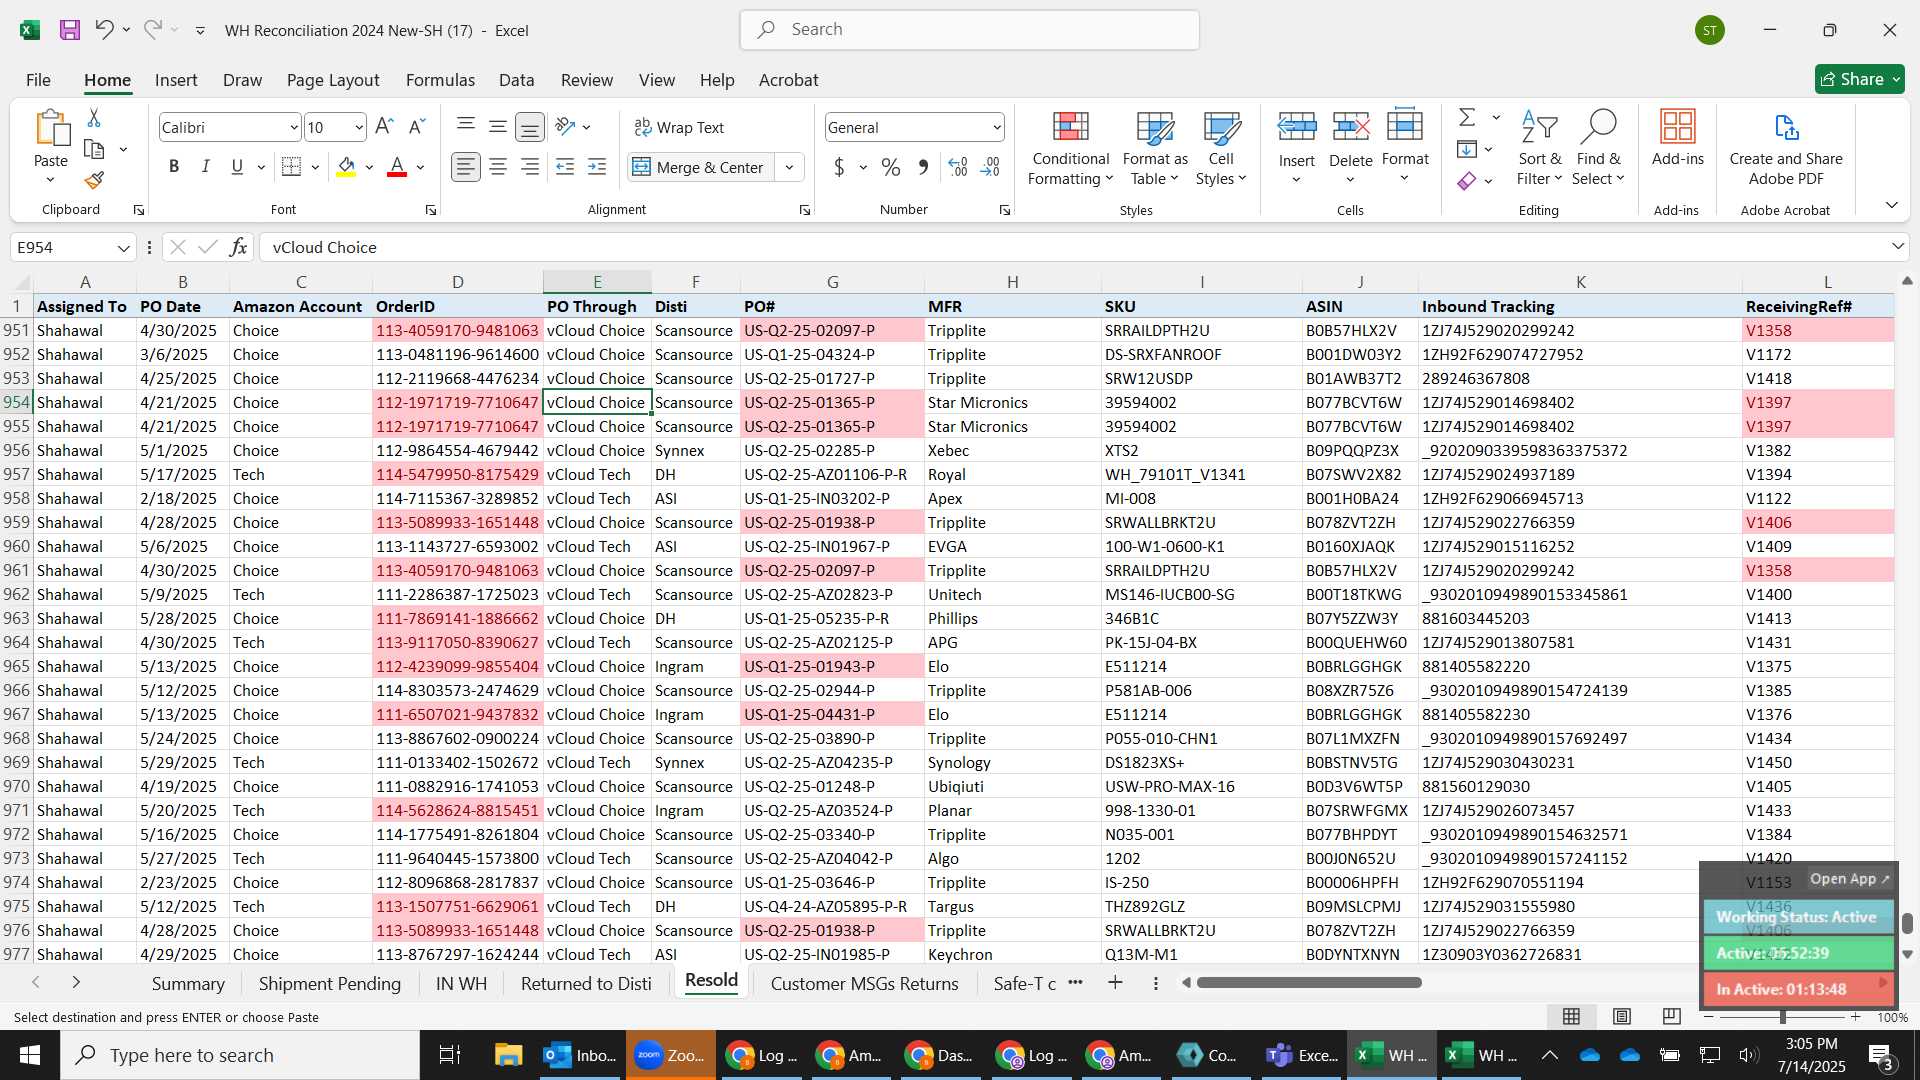
Task: Click Decrease Font Size icon
Action: point(417,127)
